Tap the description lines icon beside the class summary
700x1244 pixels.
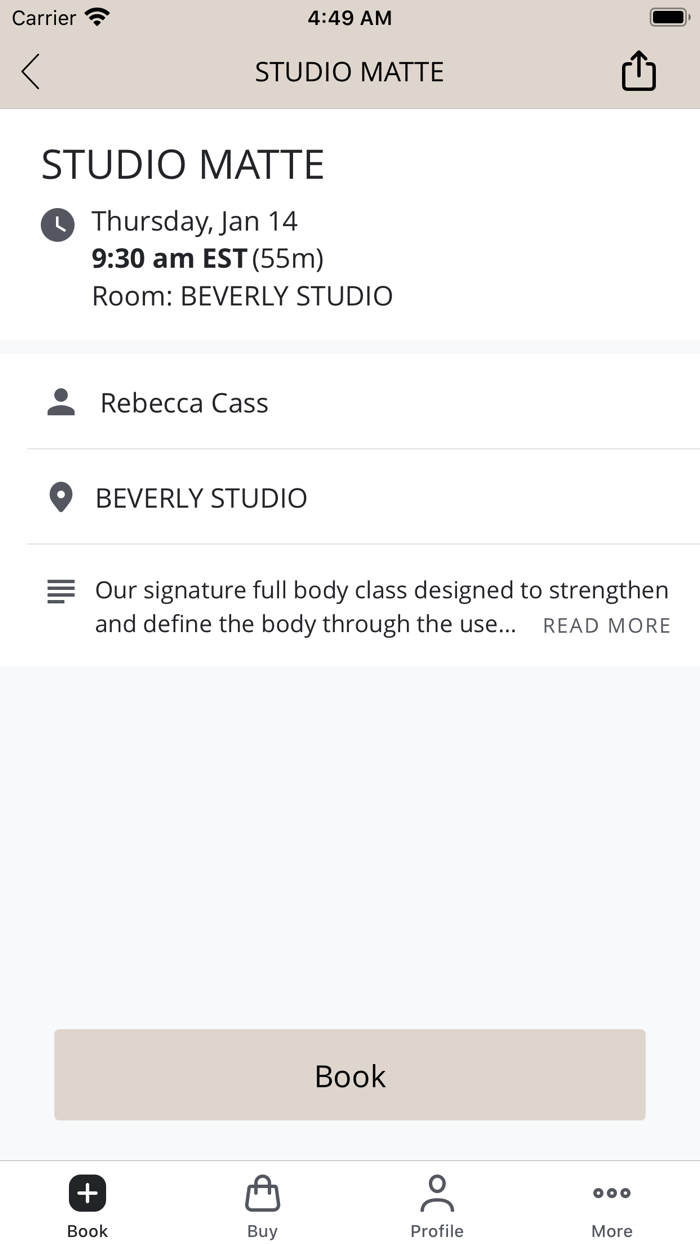[x=61, y=591]
